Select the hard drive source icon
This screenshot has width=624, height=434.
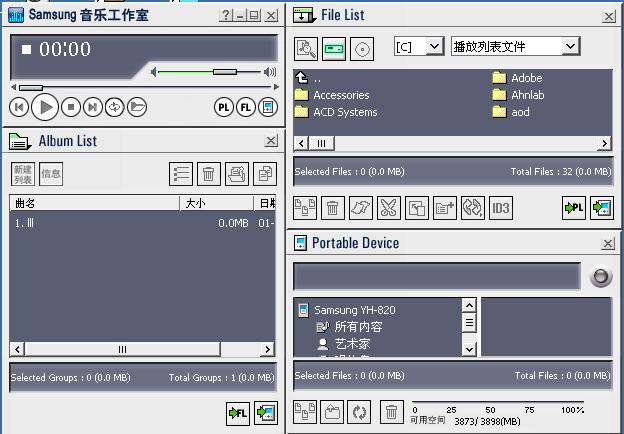[x=334, y=49]
